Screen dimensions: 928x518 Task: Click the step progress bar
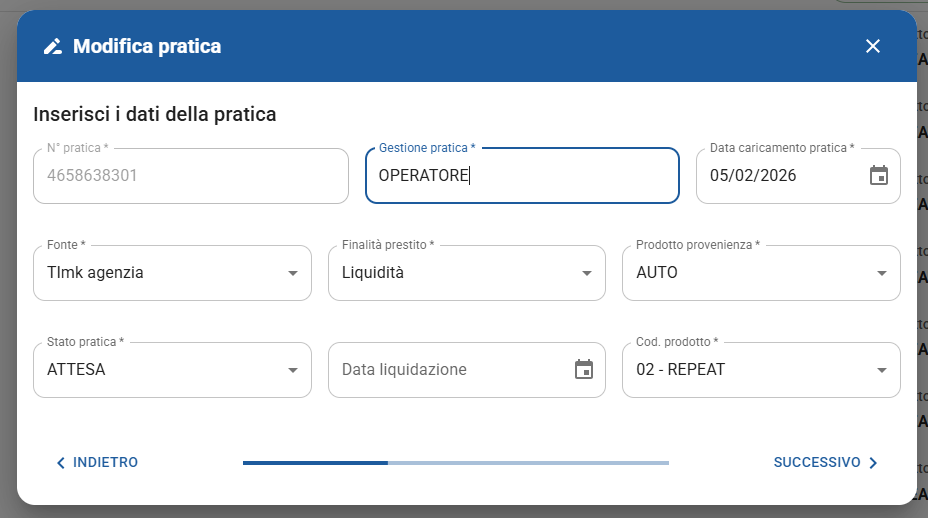(x=455, y=463)
